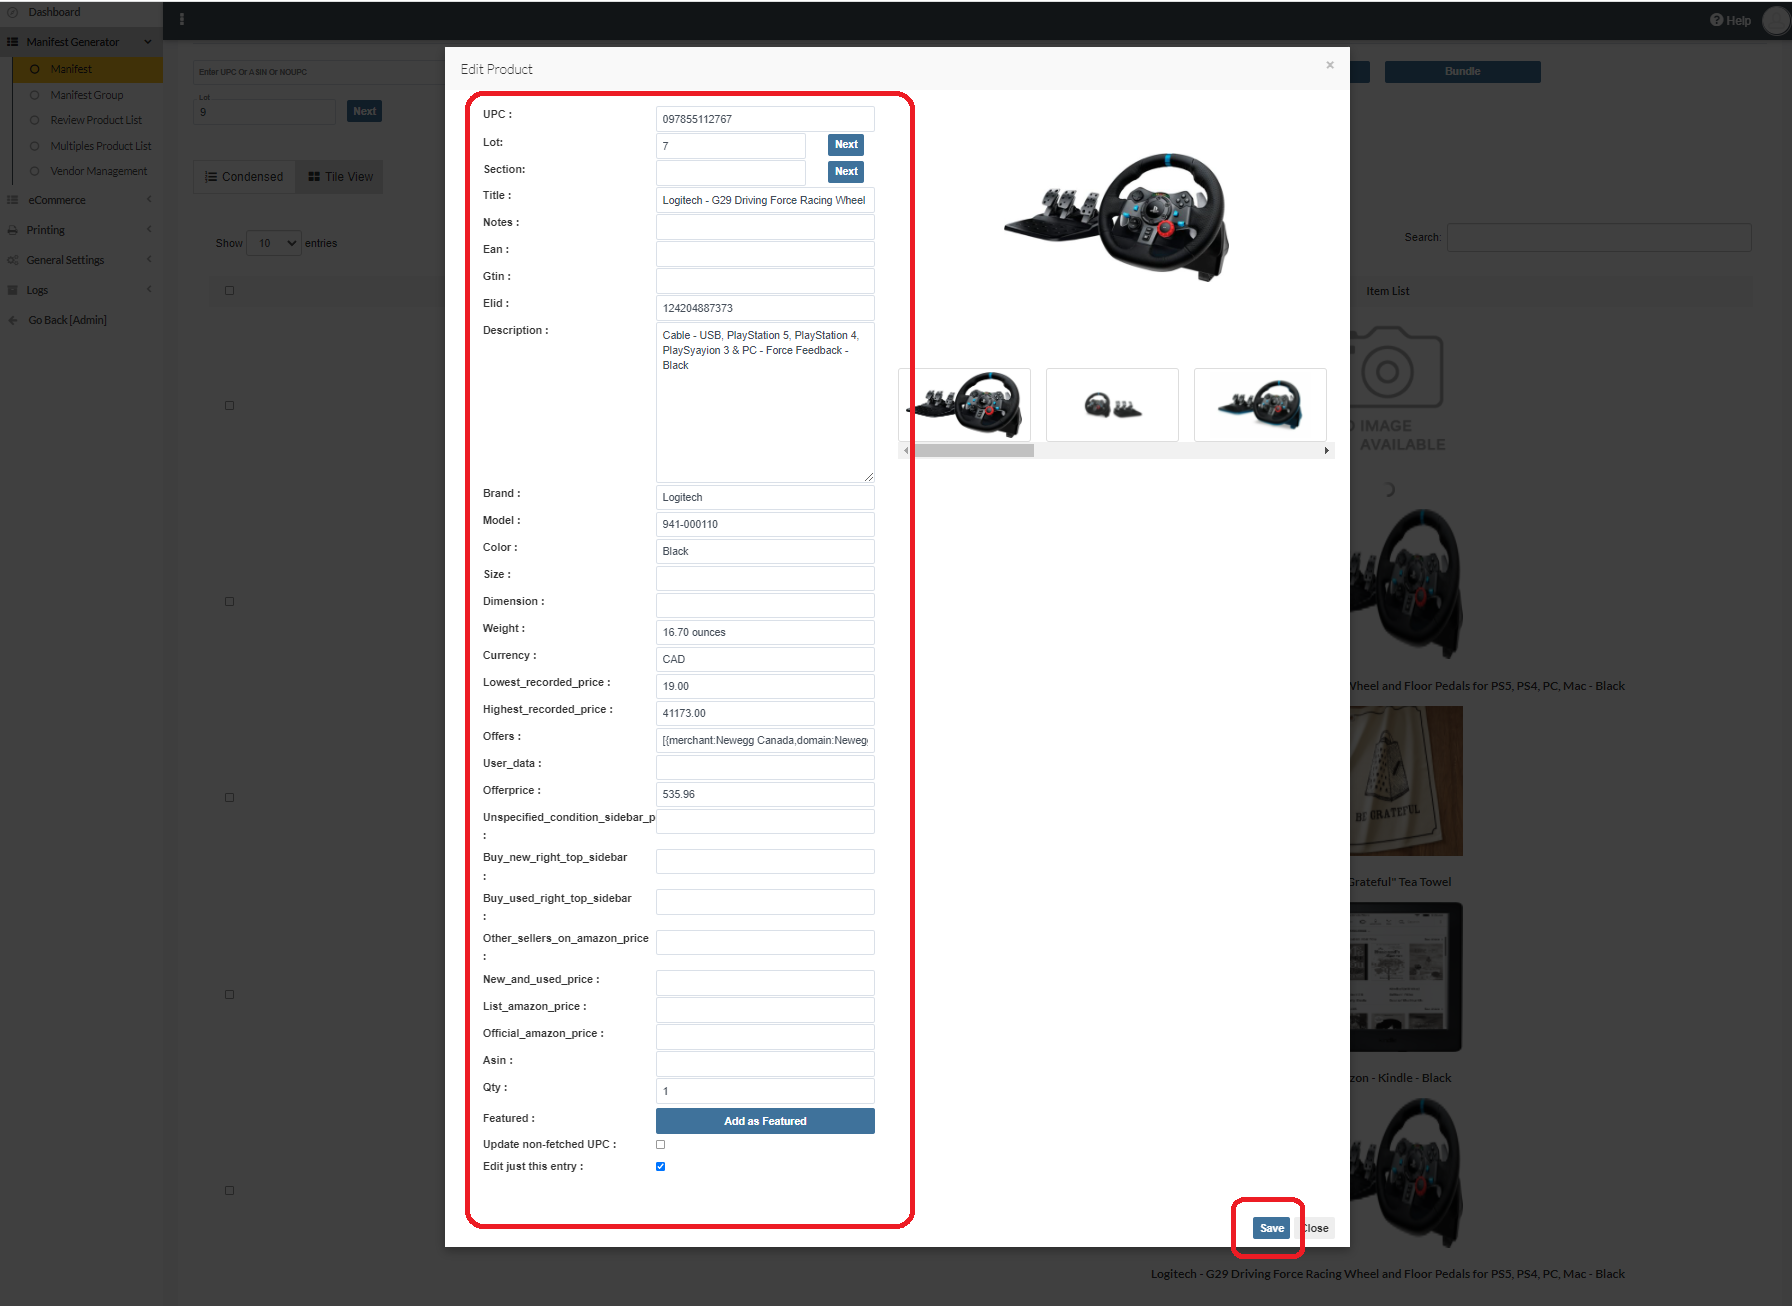Expand the Printing sidebar menu

(x=80, y=230)
